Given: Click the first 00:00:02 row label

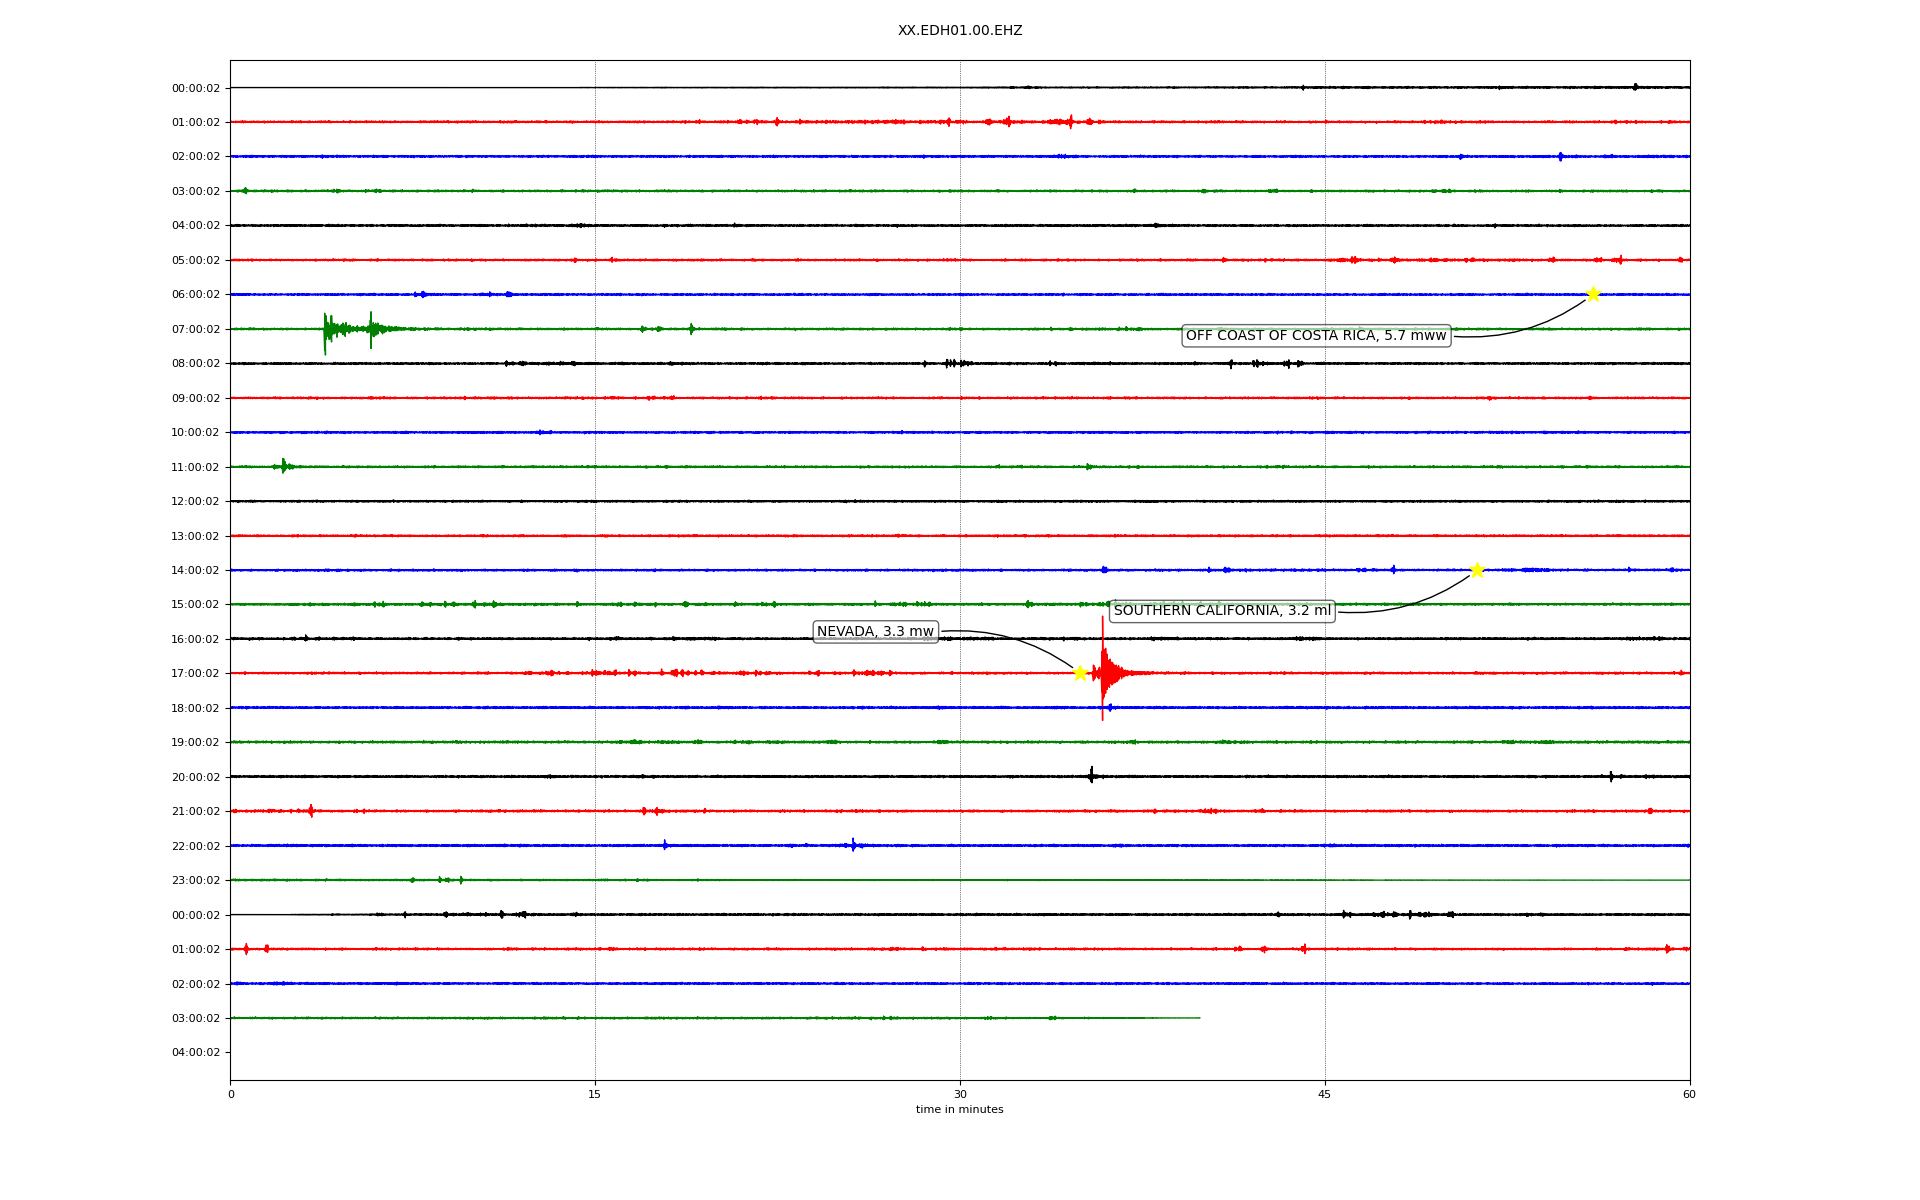Looking at the screenshot, I should tap(195, 88).
